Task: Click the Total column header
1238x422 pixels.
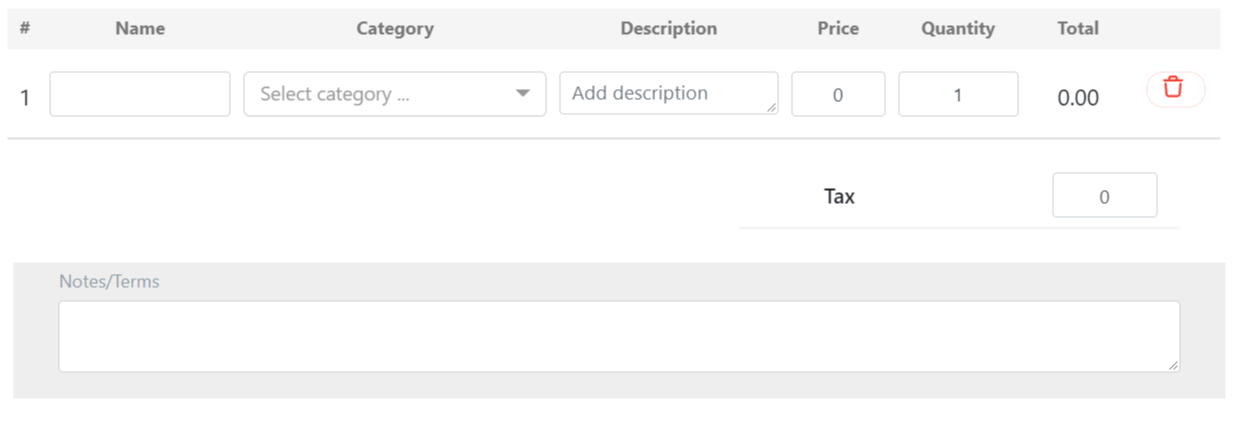Action: coord(1078,29)
